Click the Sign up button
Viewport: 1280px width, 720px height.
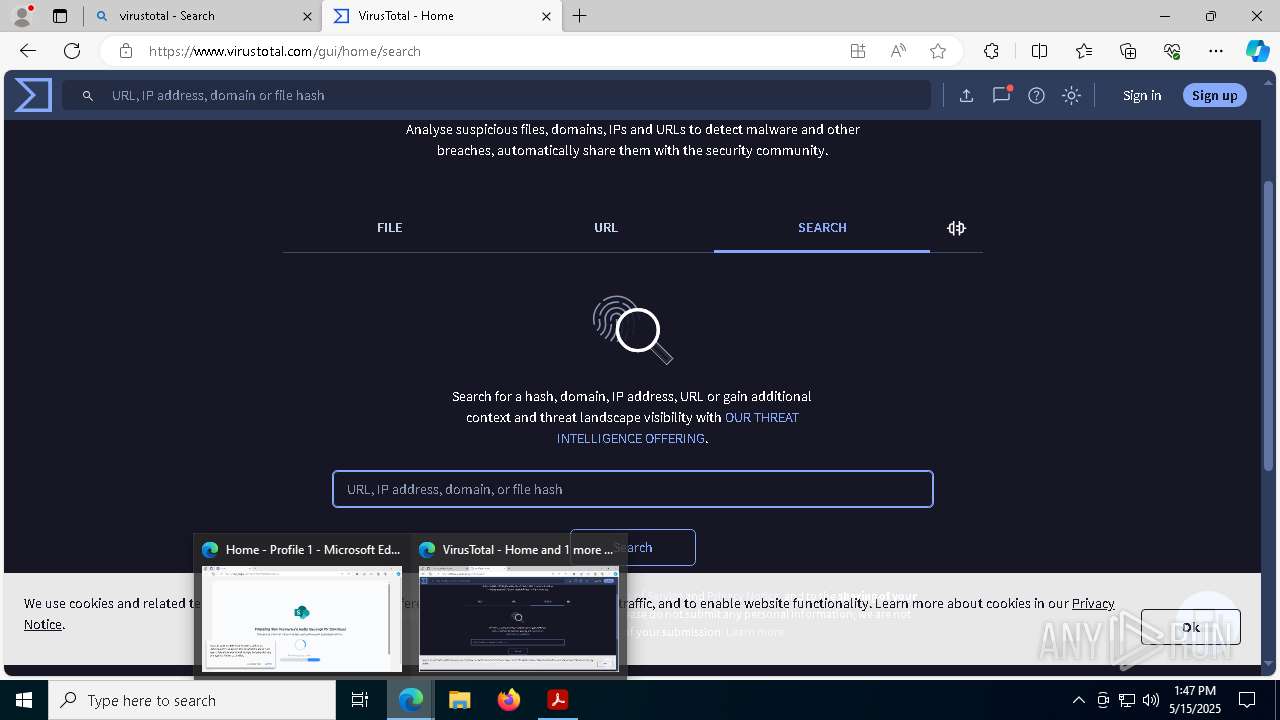[1214, 95]
